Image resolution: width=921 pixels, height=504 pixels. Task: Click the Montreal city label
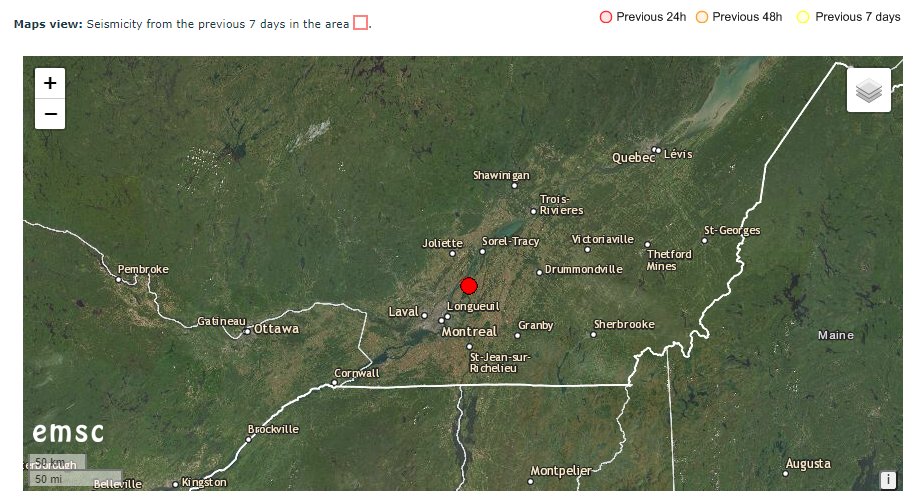click(469, 332)
